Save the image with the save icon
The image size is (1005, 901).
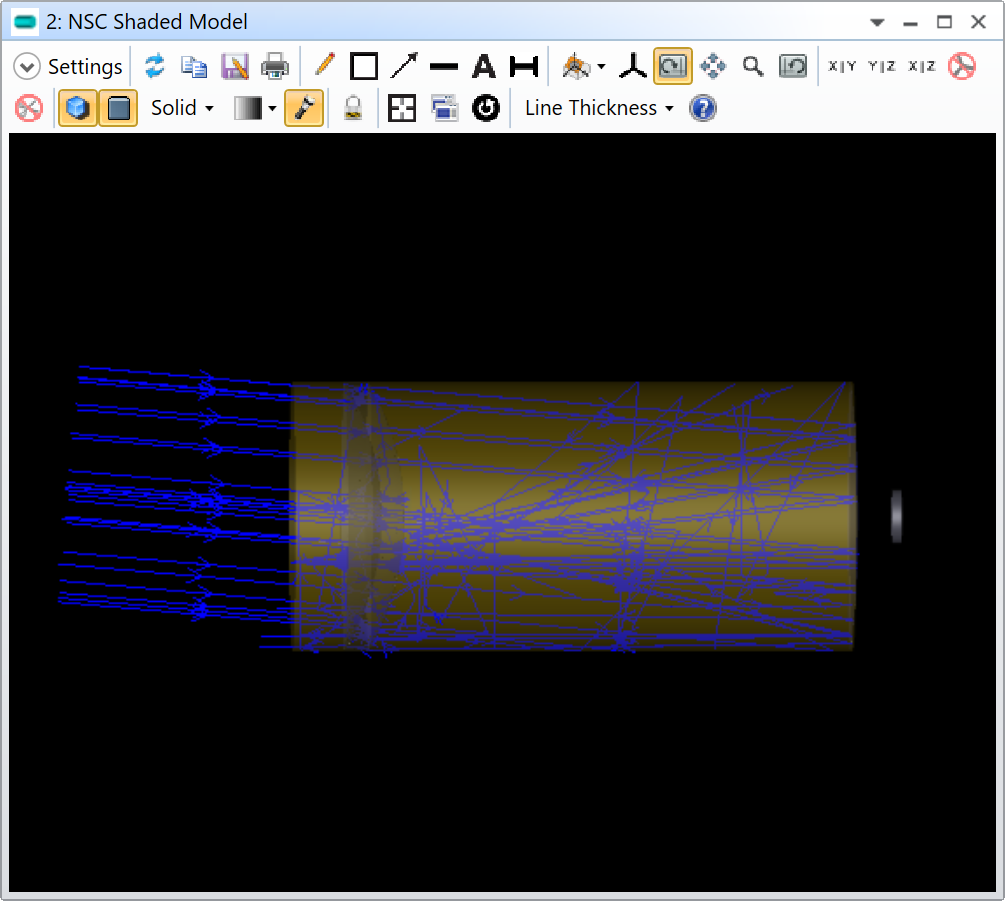point(235,67)
